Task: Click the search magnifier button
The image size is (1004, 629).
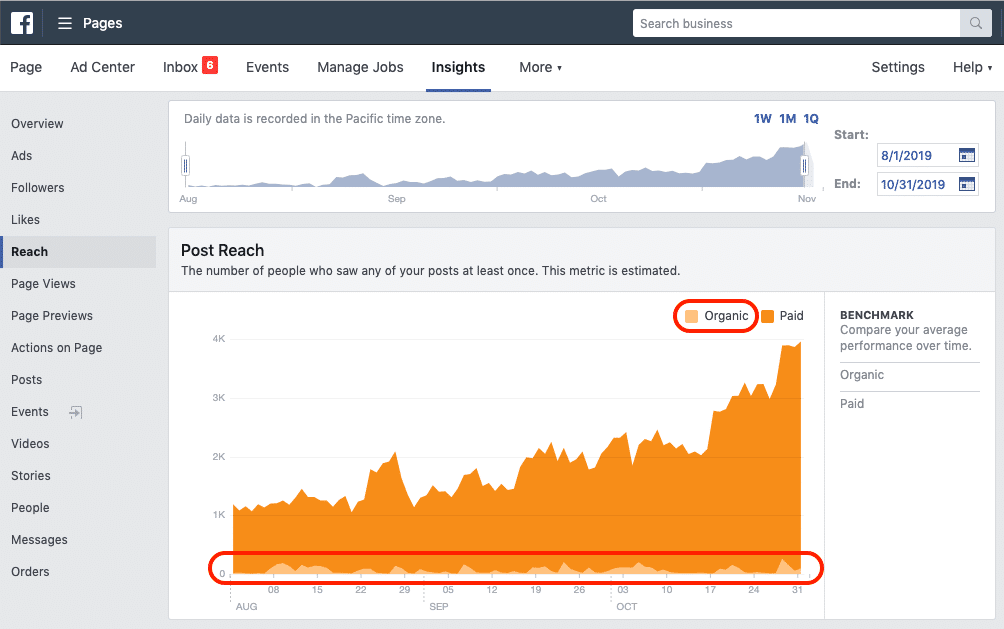Action: pos(975,23)
